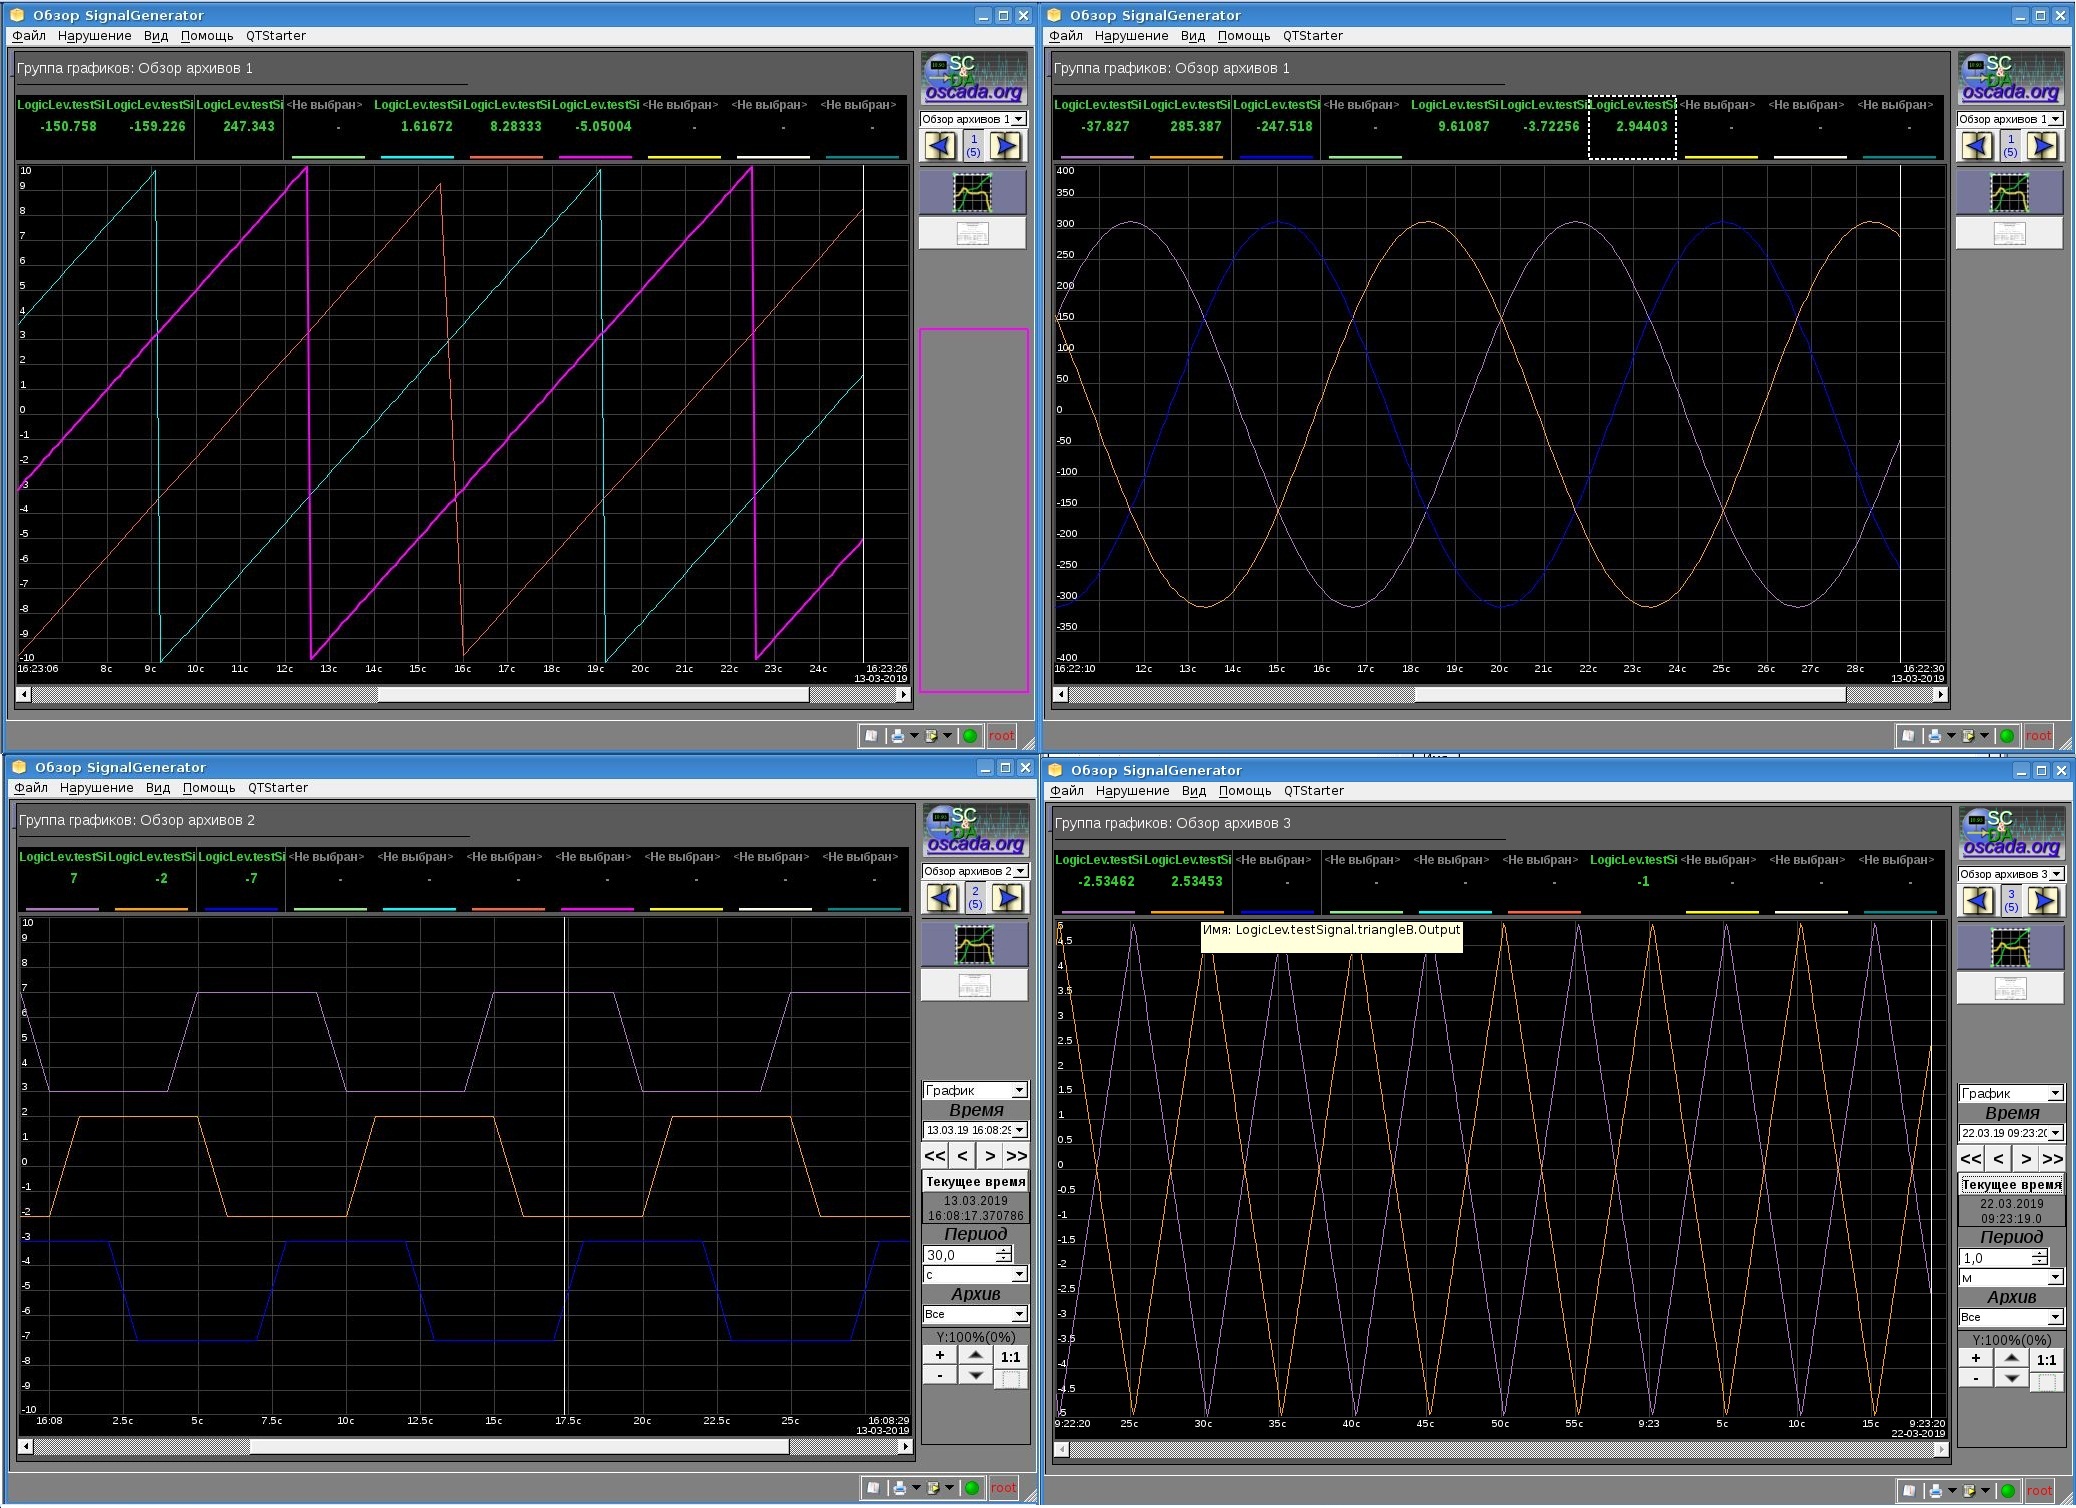Open 'Нарушение' menu in top-left window
Viewport: 2076px width, 1508px height.
(94, 36)
